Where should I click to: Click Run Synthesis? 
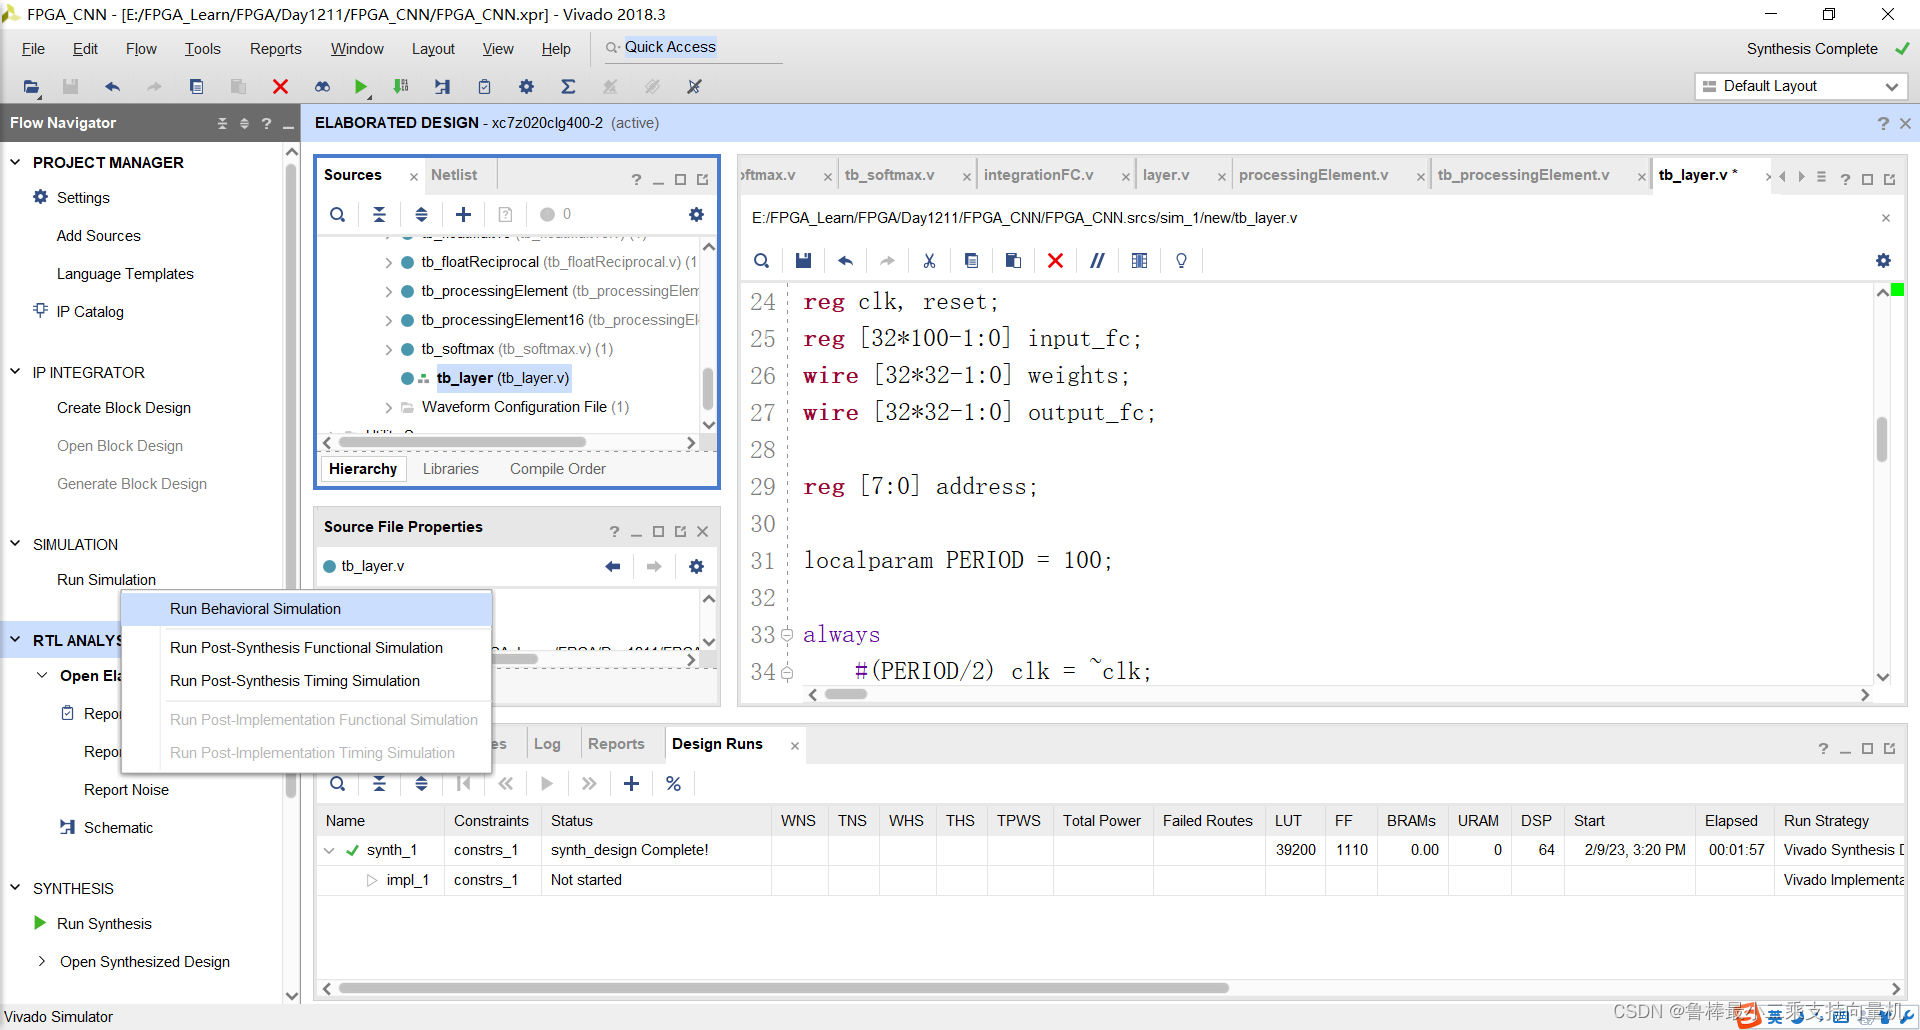[x=104, y=924]
